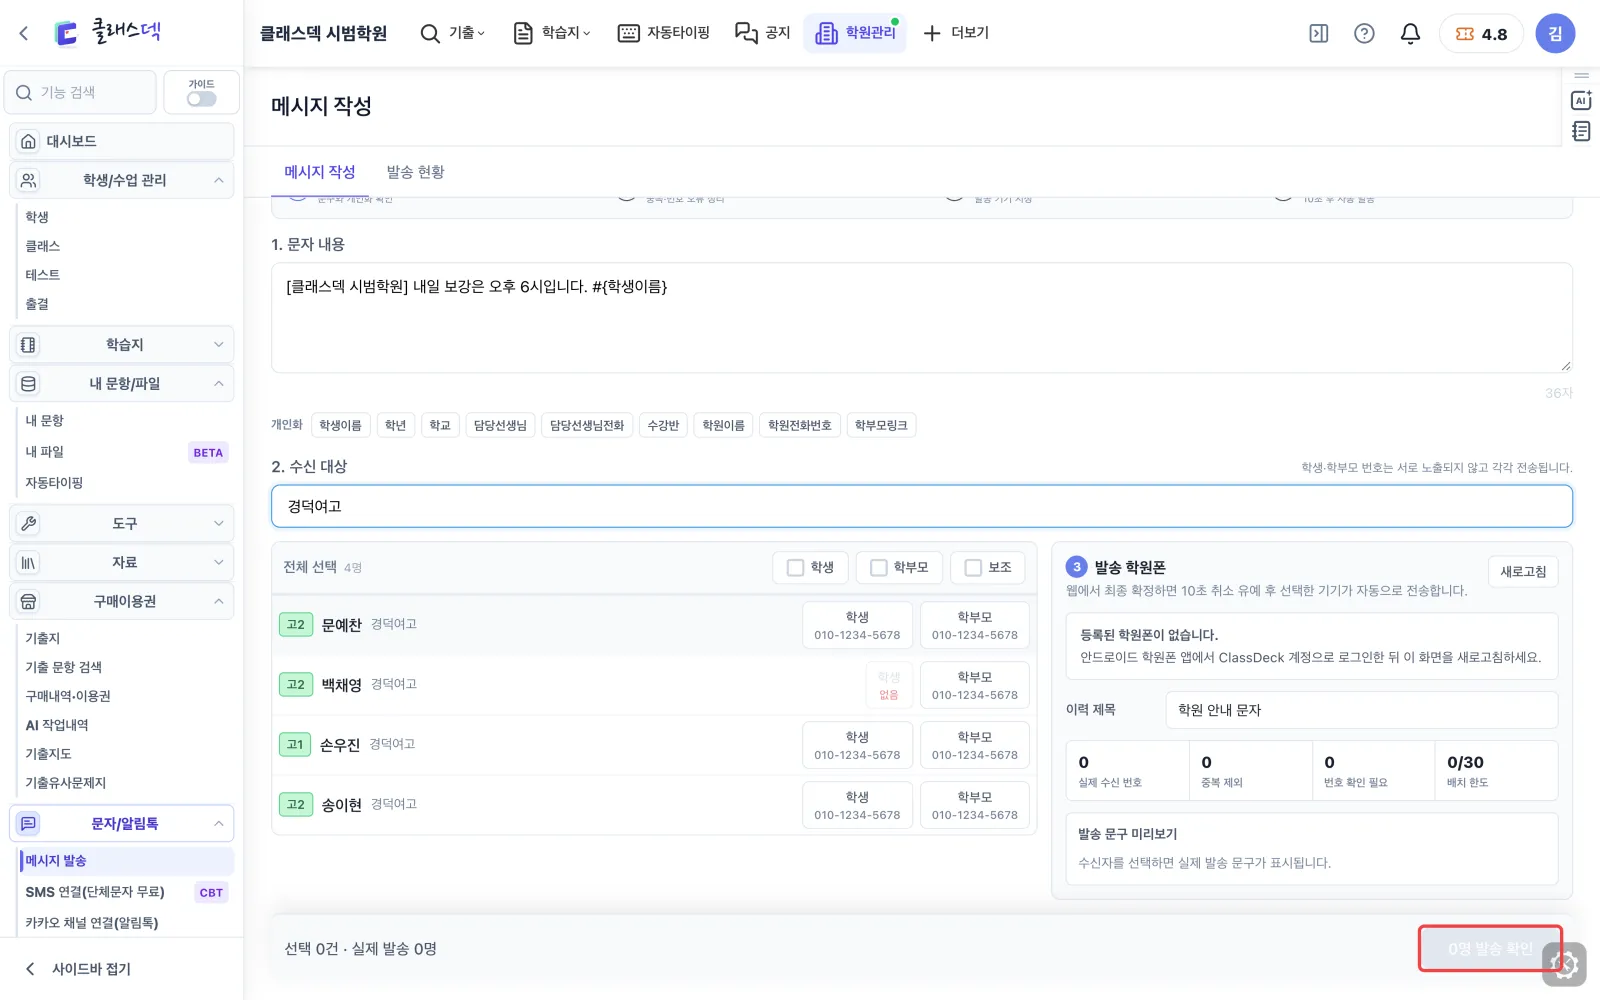Toggle the side panel layout icon
Viewport: 1600px width, 1000px height.
[1319, 33]
